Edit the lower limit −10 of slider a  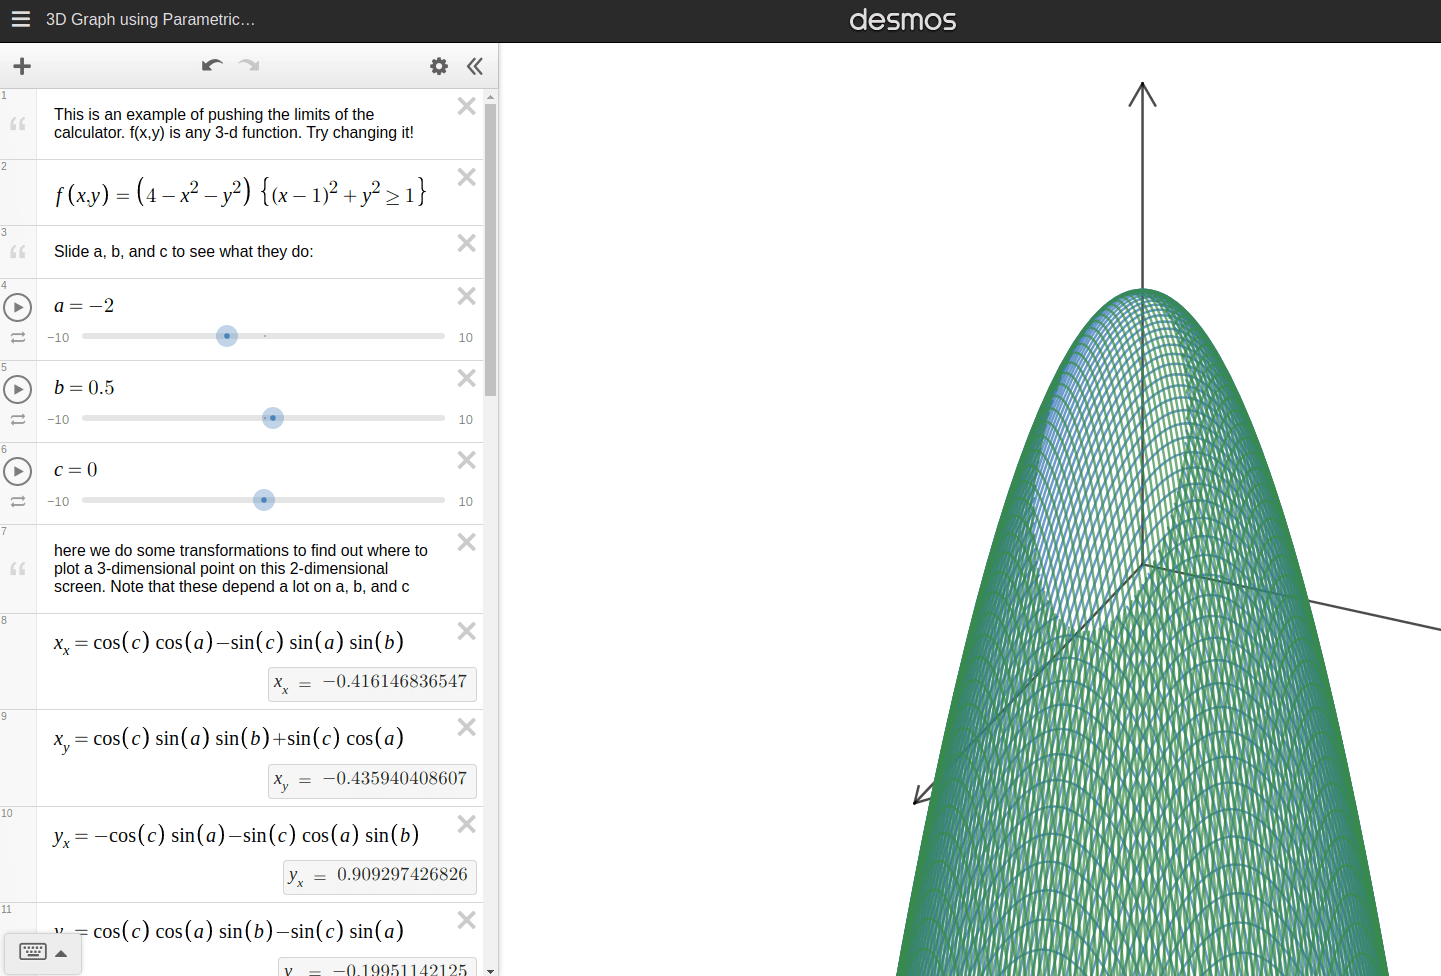point(58,338)
